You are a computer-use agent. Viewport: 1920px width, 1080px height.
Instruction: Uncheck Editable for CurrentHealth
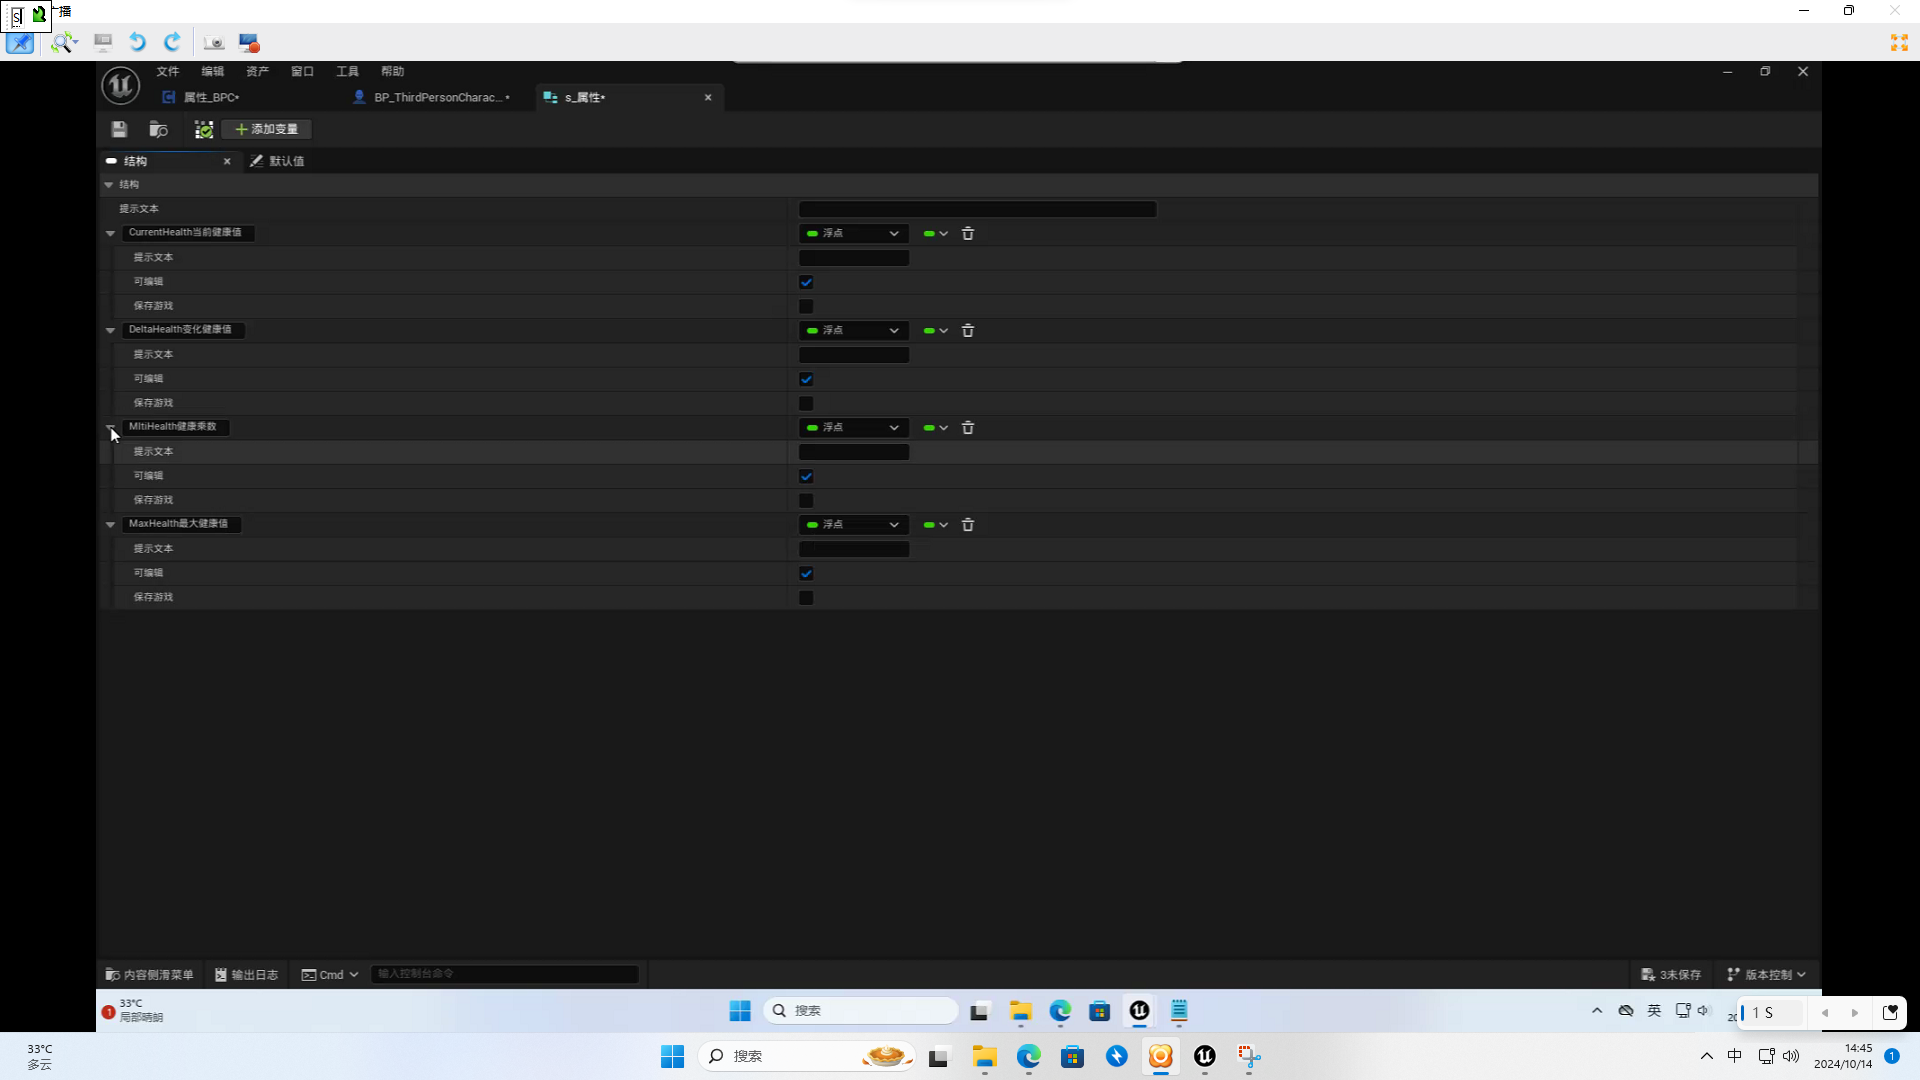coord(806,282)
